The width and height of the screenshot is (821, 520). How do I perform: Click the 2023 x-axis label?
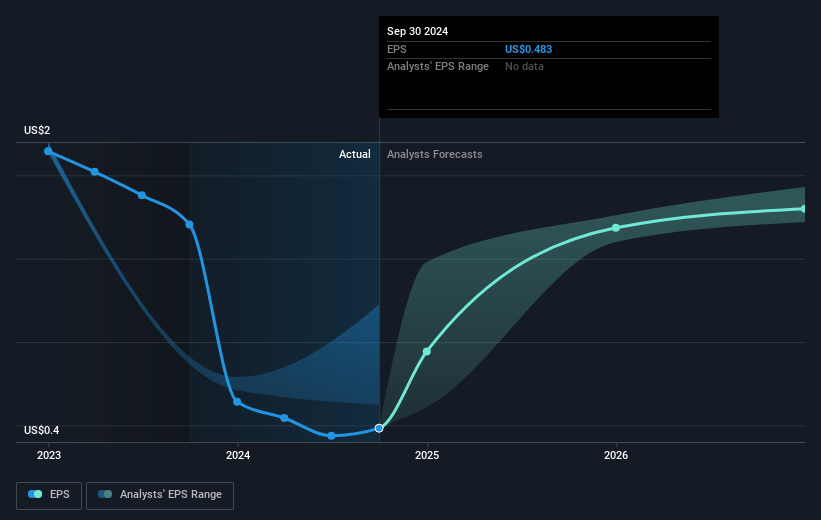49,455
